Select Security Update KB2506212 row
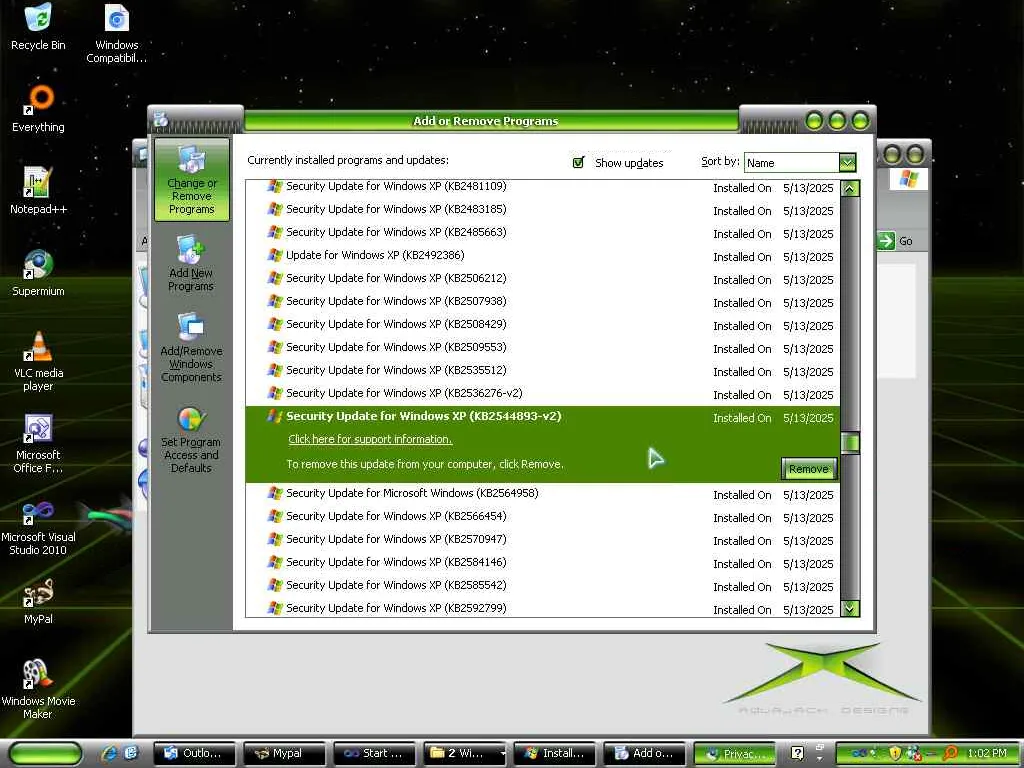This screenshot has height=768, width=1024. point(543,278)
